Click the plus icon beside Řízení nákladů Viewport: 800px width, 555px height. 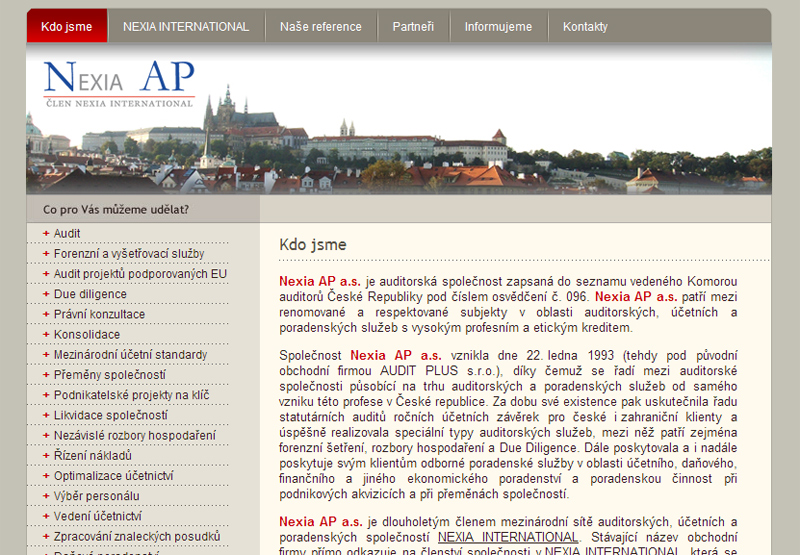click(46, 456)
